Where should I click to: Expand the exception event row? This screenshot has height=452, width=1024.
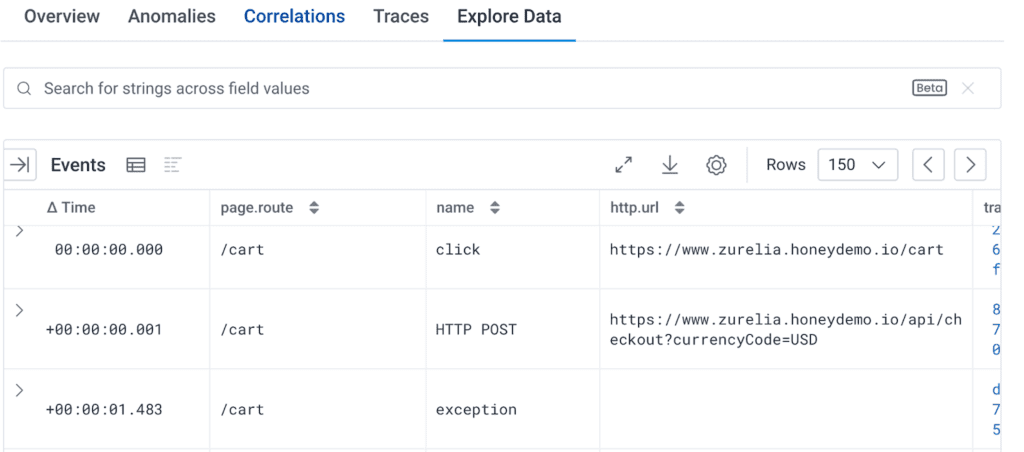point(19,390)
